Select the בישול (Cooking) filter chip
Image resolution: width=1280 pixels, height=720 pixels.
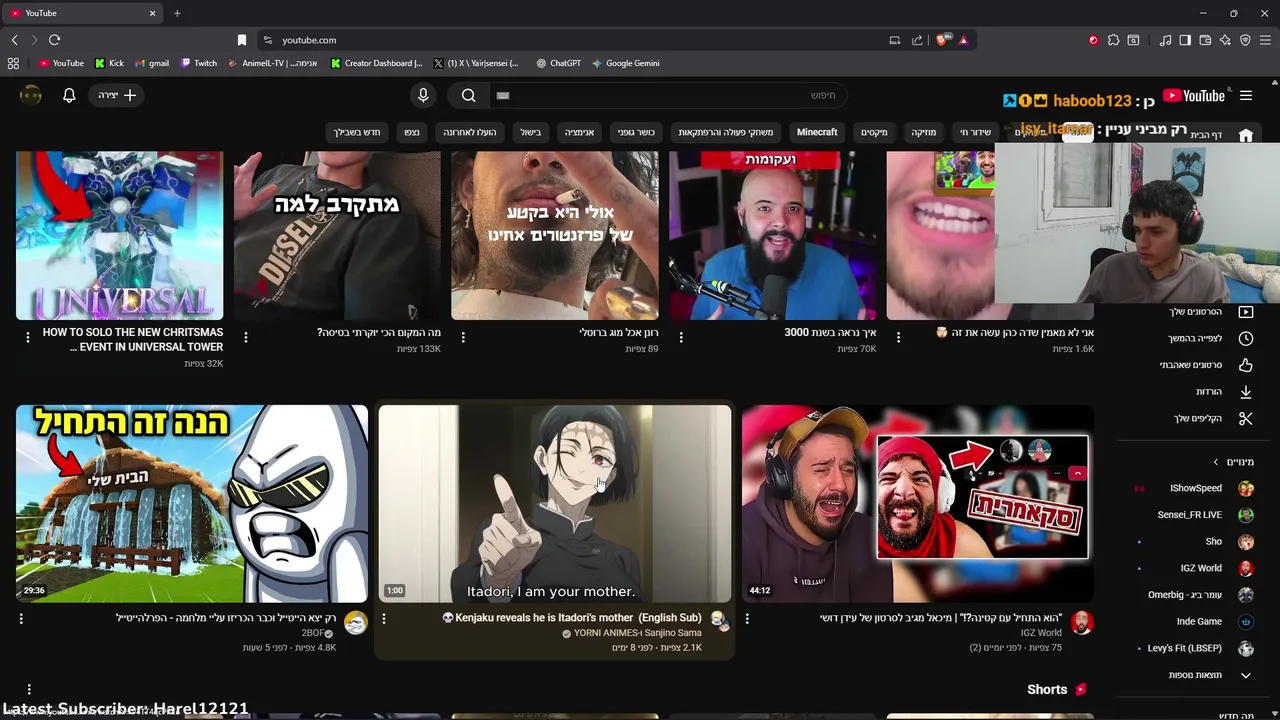(x=530, y=132)
